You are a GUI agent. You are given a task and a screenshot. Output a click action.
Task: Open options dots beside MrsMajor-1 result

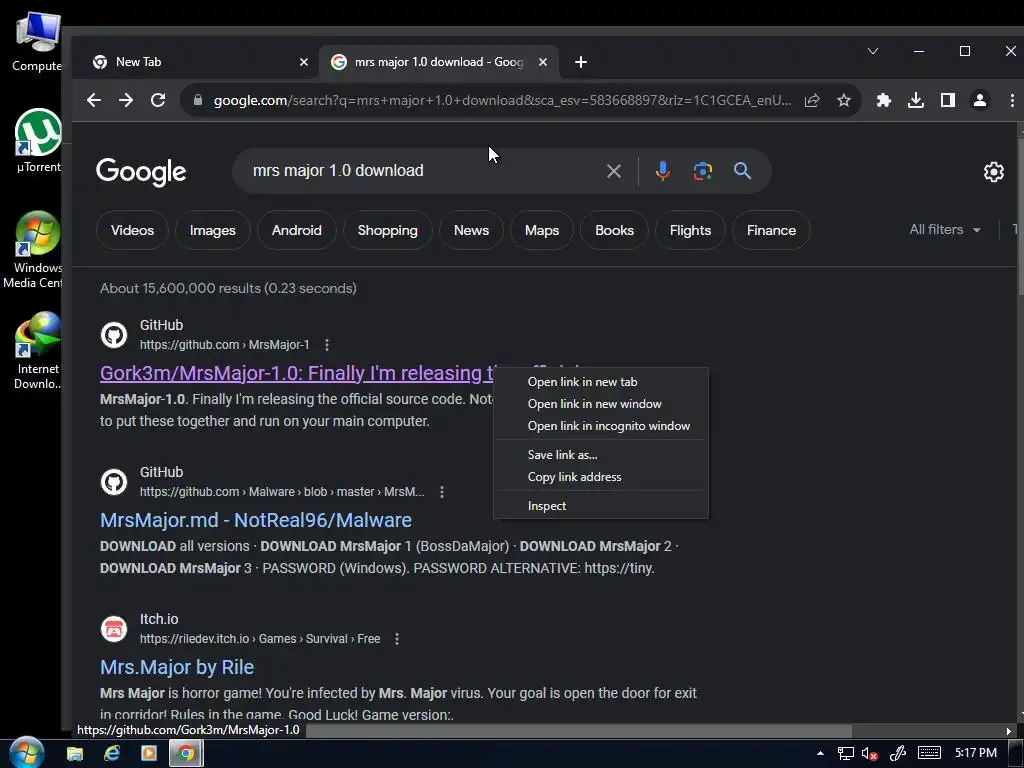(327, 345)
